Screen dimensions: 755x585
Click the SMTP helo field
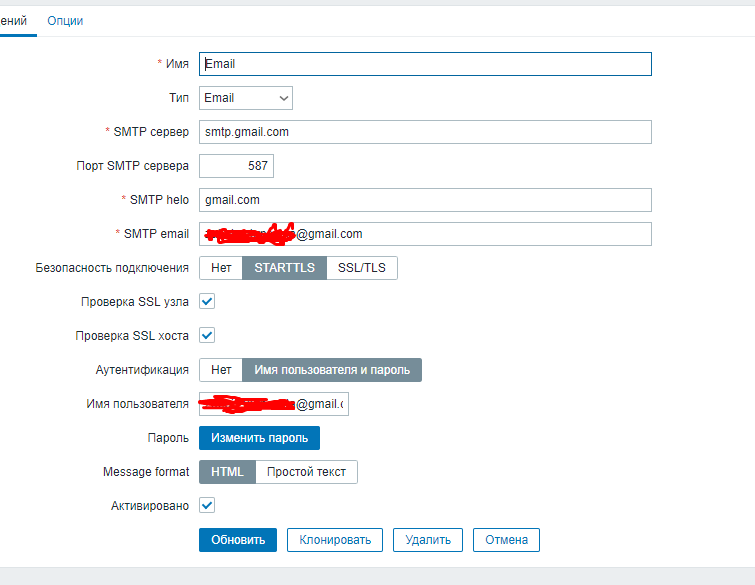click(x=425, y=200)
